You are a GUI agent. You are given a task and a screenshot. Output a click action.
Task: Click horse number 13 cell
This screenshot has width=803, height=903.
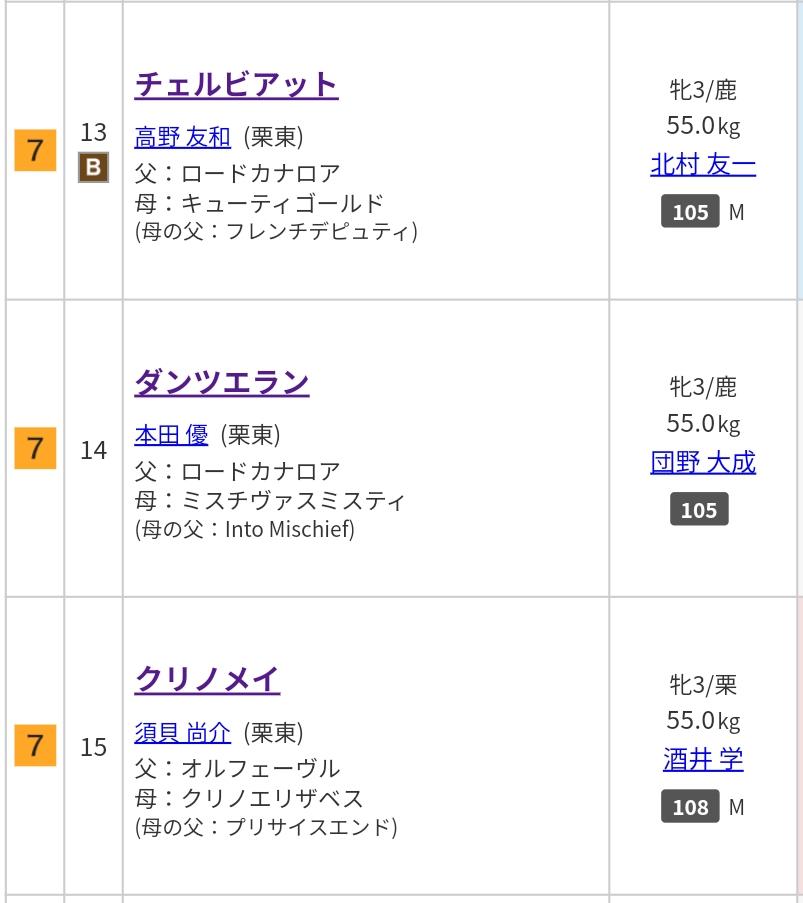click(93, 133)
